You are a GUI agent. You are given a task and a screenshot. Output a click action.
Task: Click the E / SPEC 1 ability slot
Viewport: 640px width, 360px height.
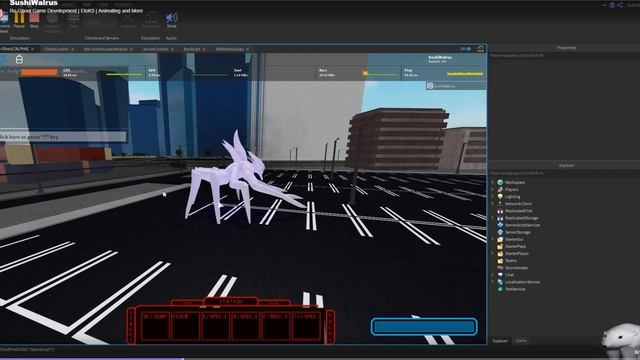tap(216, 325)
